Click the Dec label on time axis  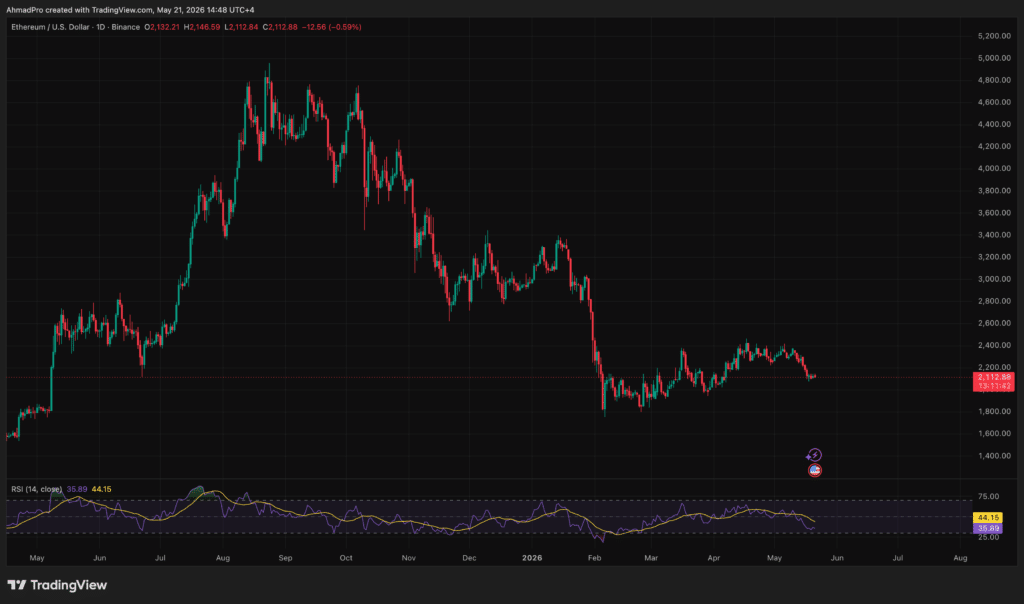pos(469,558)
